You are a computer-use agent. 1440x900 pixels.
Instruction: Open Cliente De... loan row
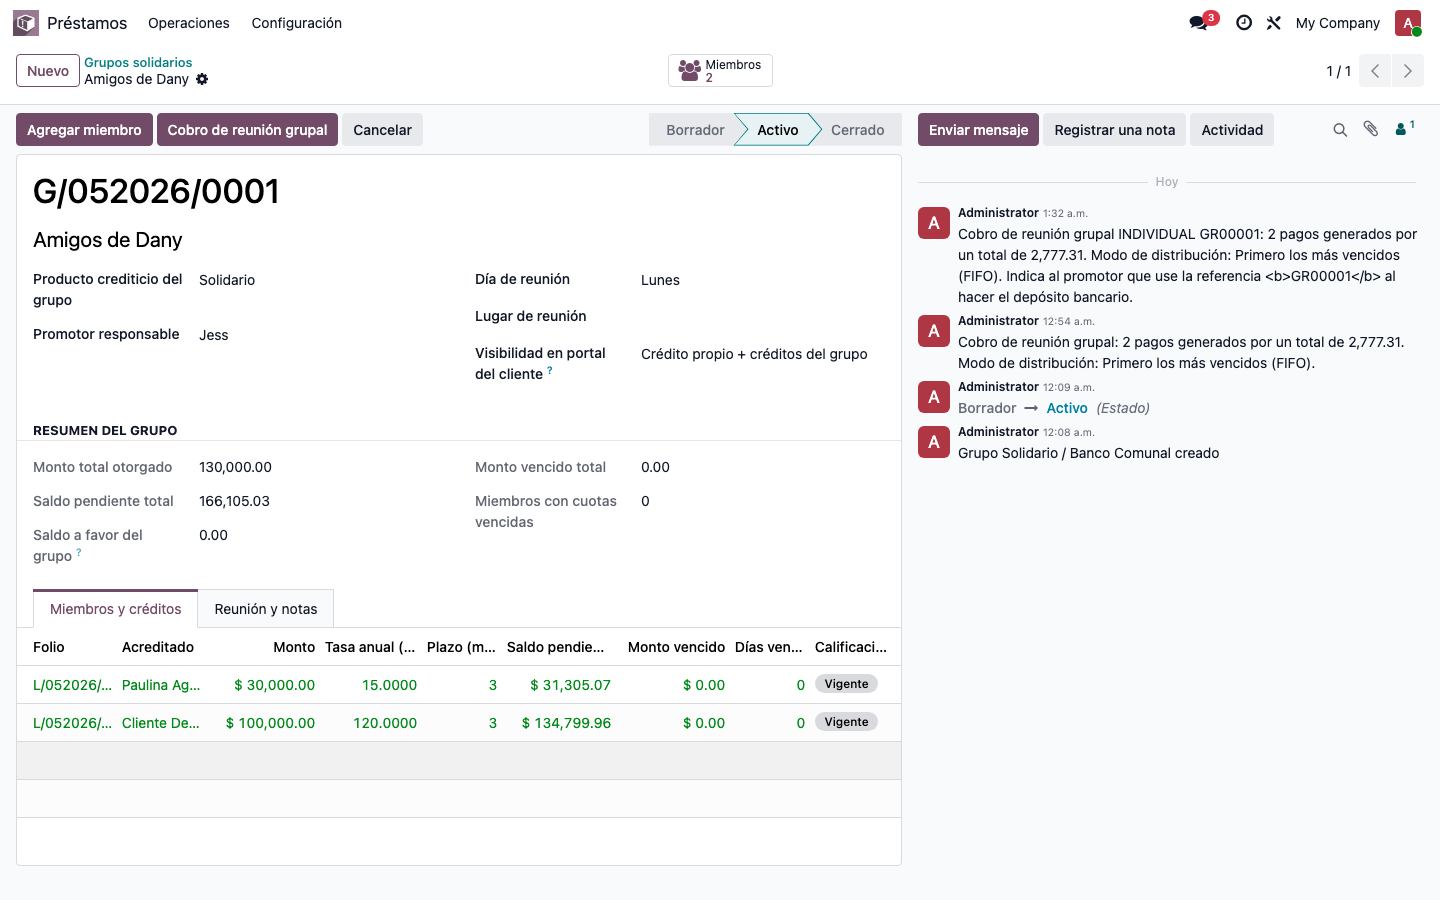[459, 723]
